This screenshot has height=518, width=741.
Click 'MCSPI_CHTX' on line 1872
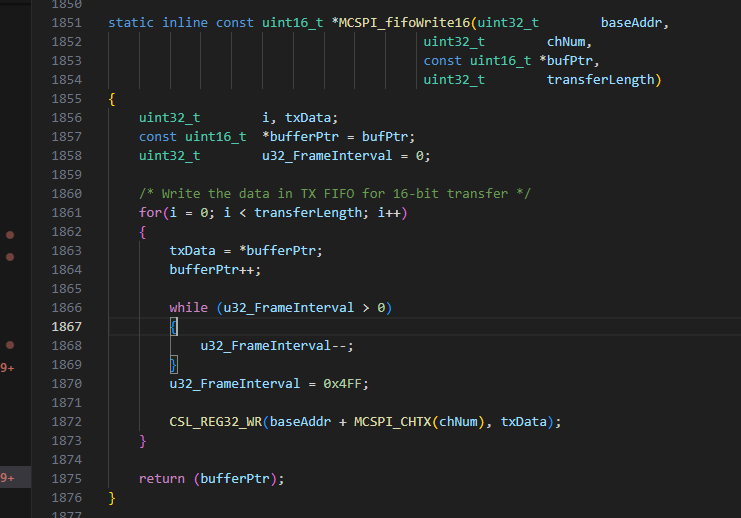(392, 422)
